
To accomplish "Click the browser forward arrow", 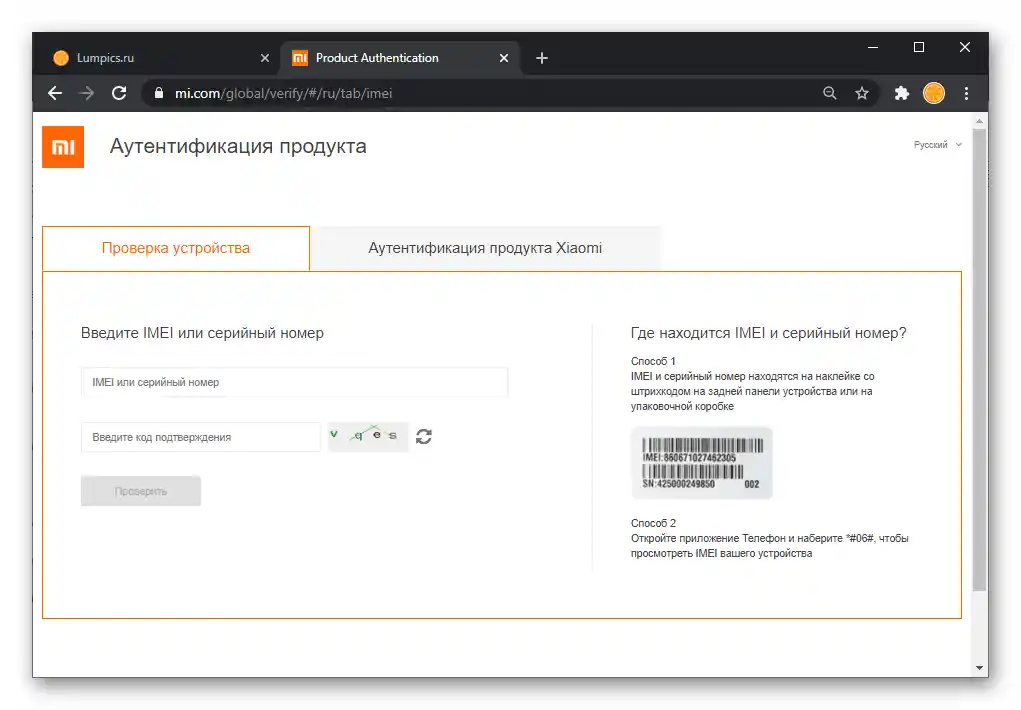I will [87, 93].
